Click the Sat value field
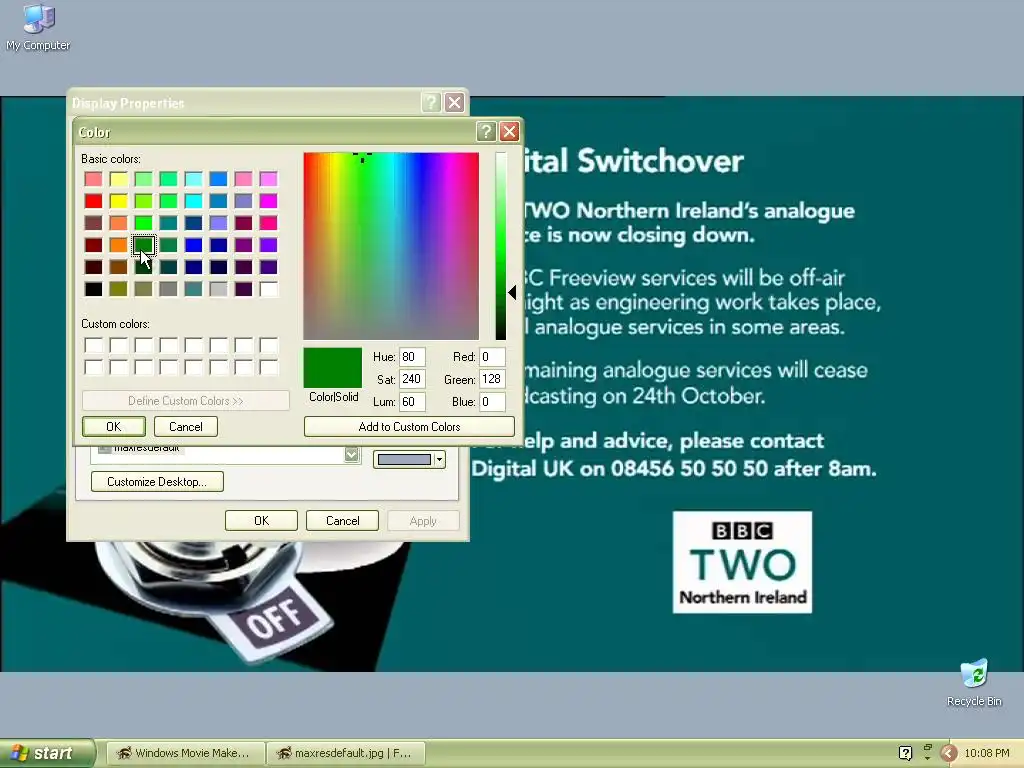This screenshot has height=768, width=1024. [412, 379]
